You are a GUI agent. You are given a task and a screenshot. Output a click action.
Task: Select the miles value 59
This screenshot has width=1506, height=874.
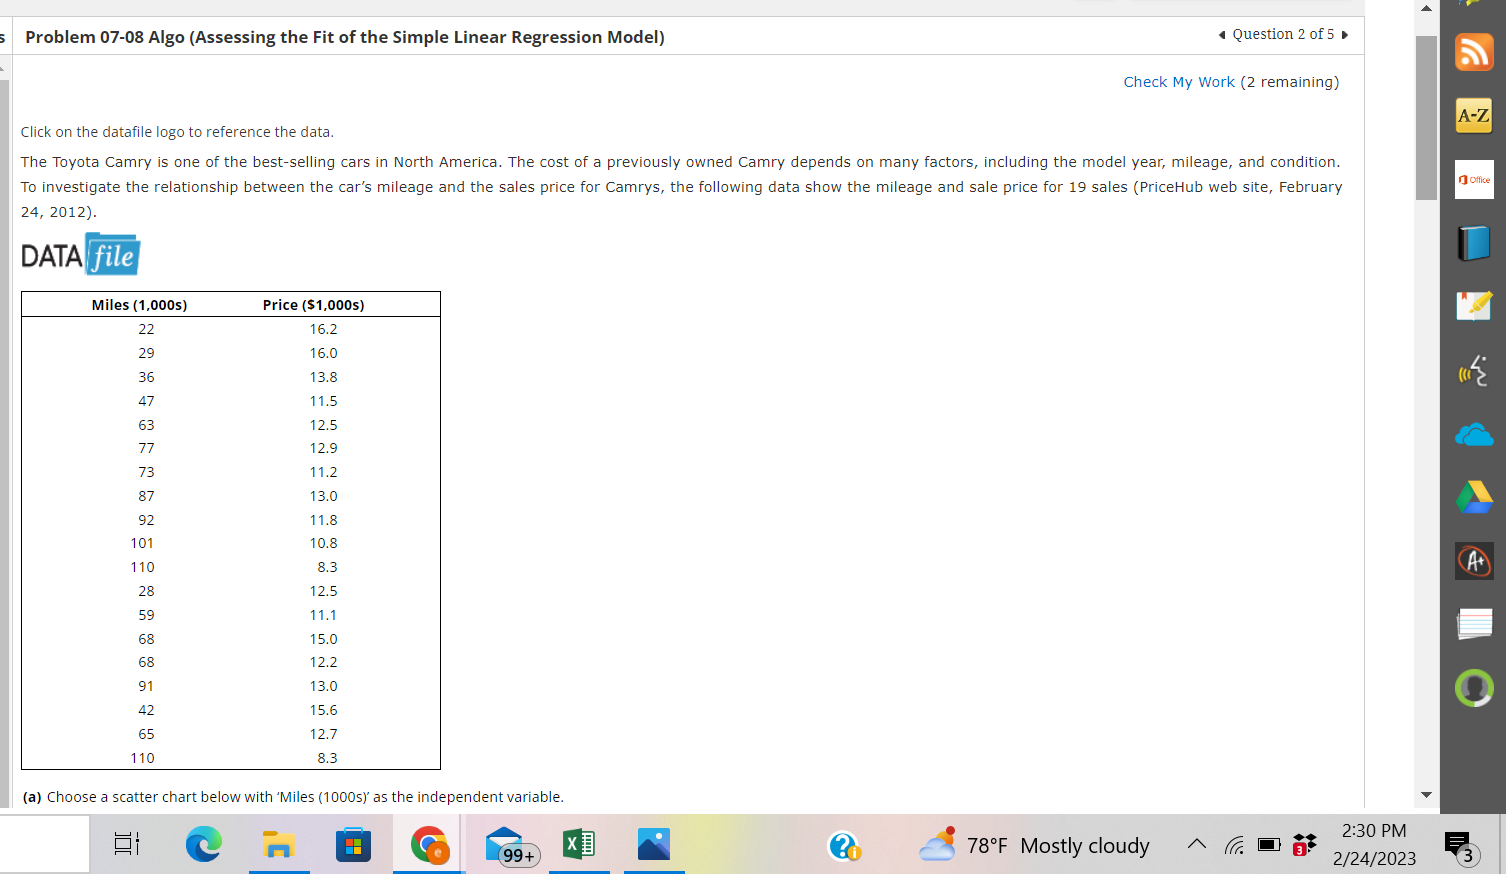coord(146,615)
